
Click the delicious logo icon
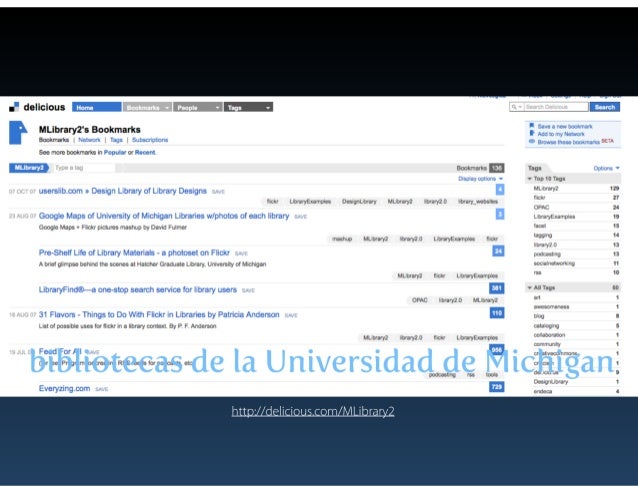(14, 107)
